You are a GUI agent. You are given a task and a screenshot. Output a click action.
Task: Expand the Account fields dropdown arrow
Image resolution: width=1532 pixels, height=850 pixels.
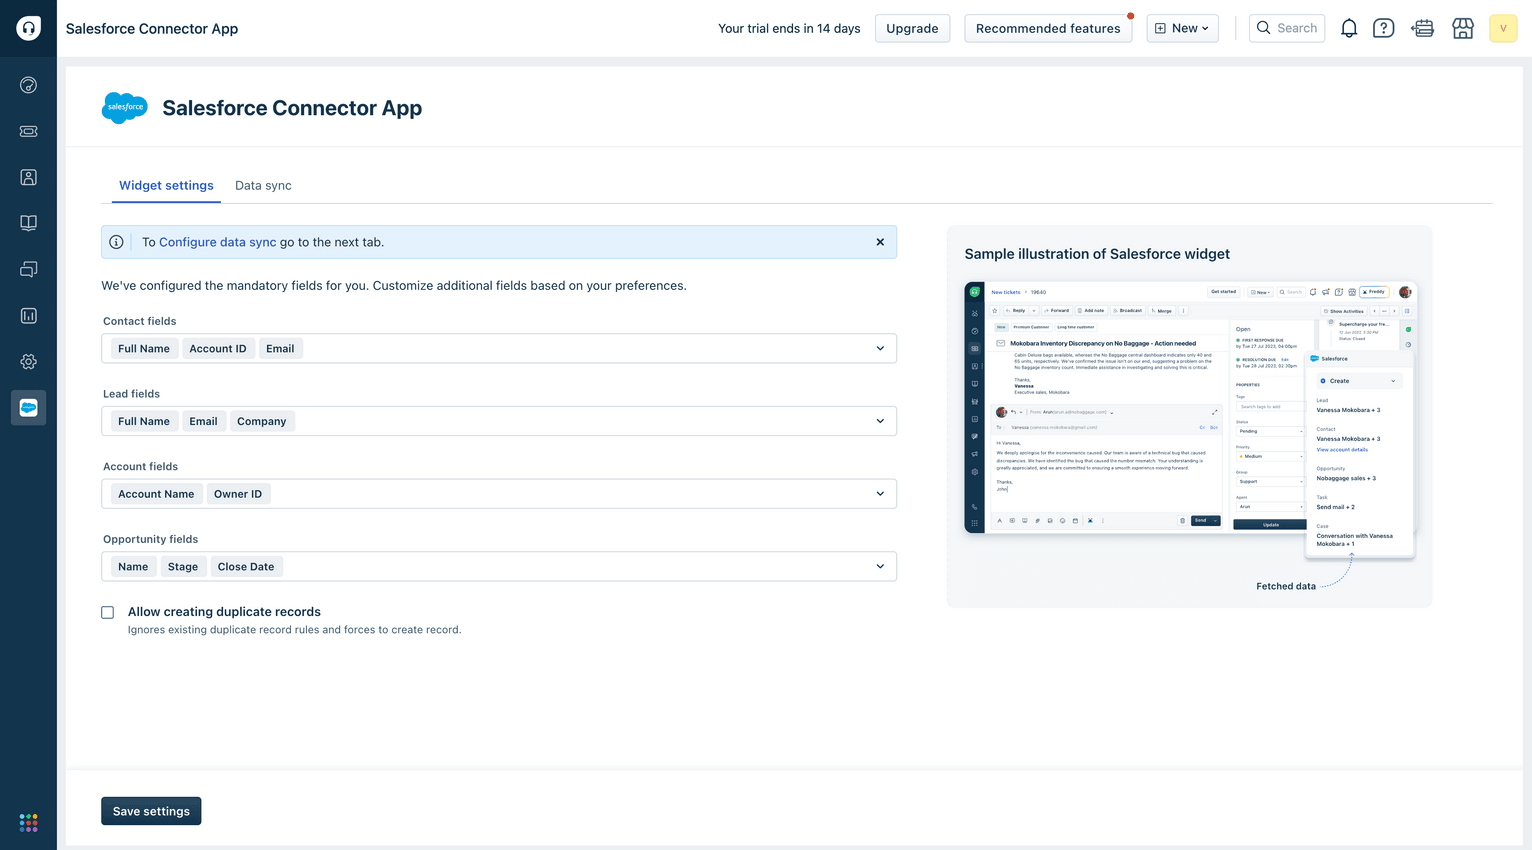click(x=880, y=494)
